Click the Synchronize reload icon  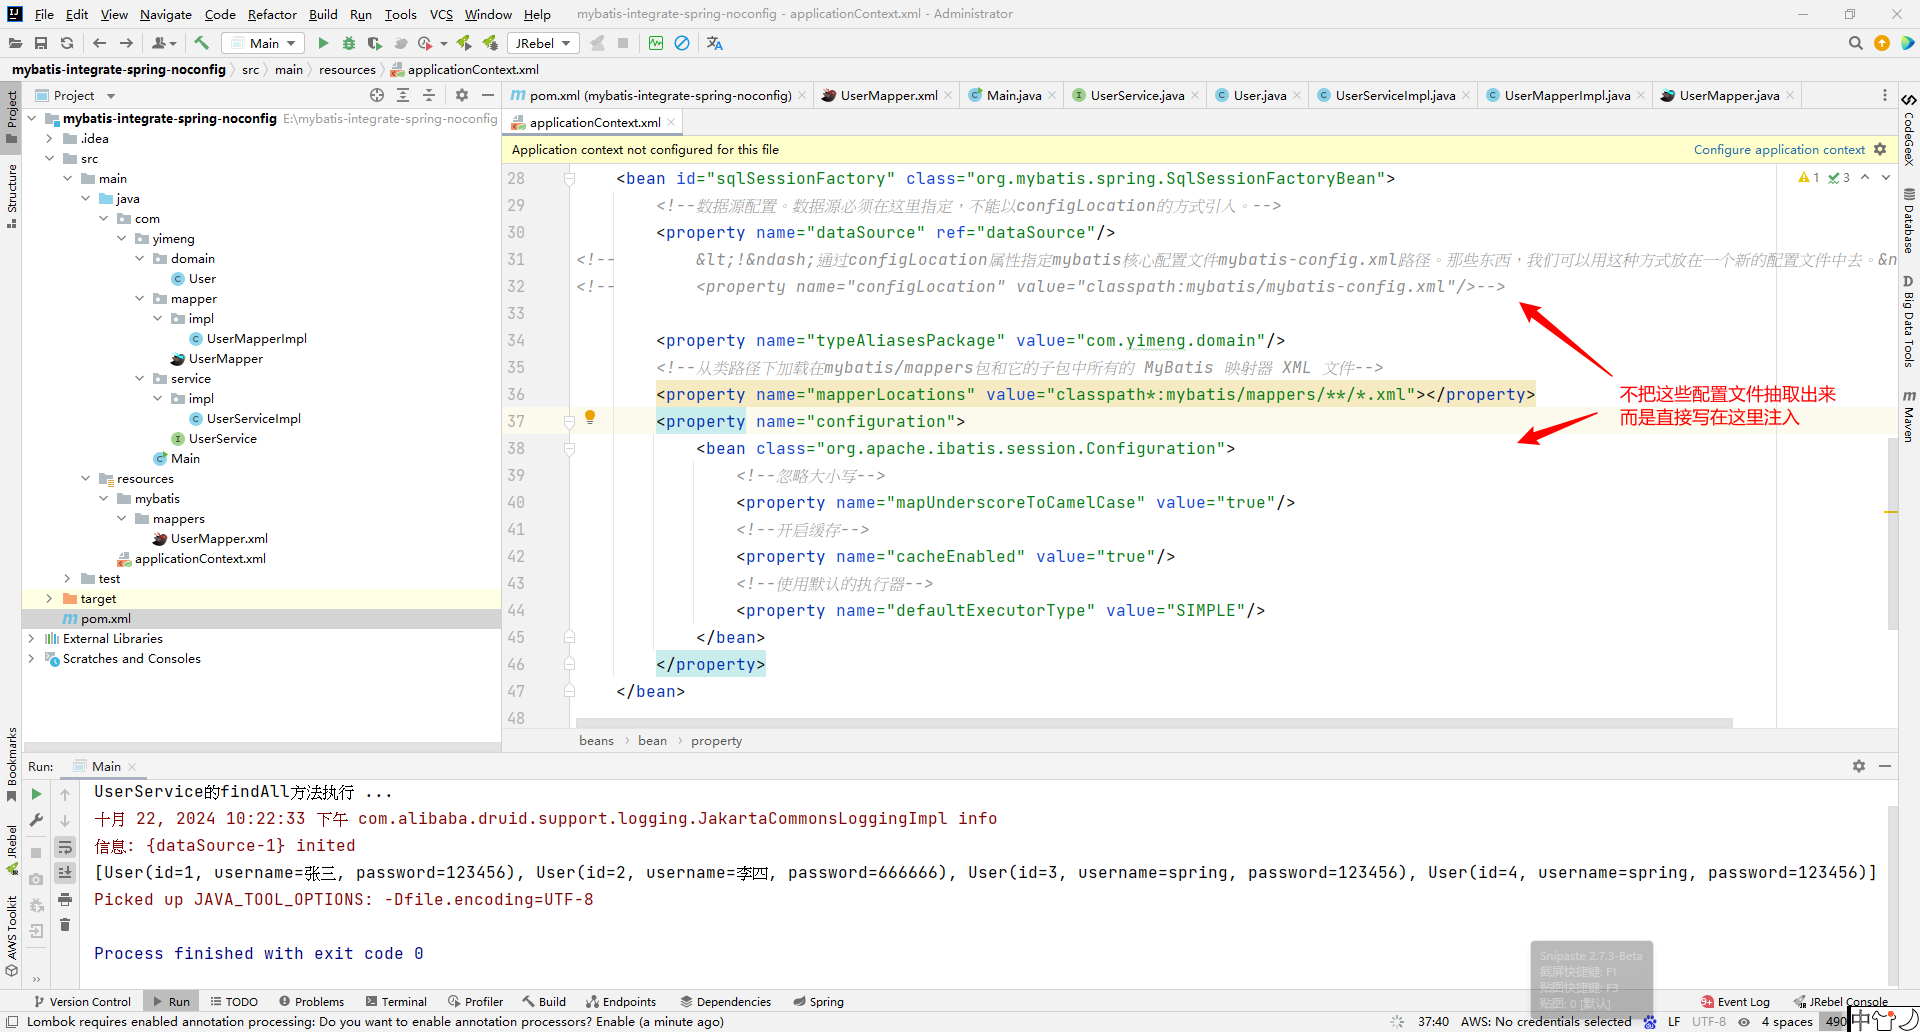67,43
